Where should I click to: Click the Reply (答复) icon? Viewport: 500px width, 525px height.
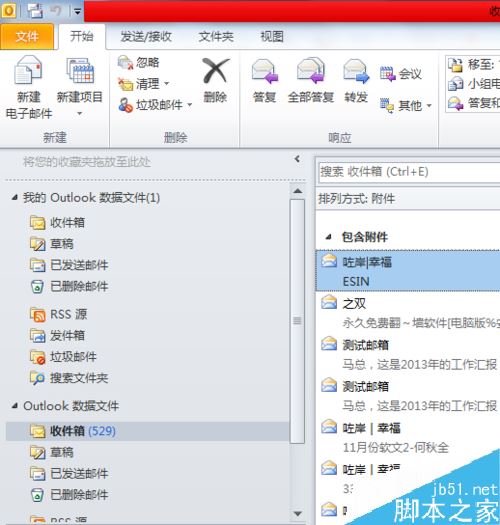pyautogui.click(x=265, y=71)
